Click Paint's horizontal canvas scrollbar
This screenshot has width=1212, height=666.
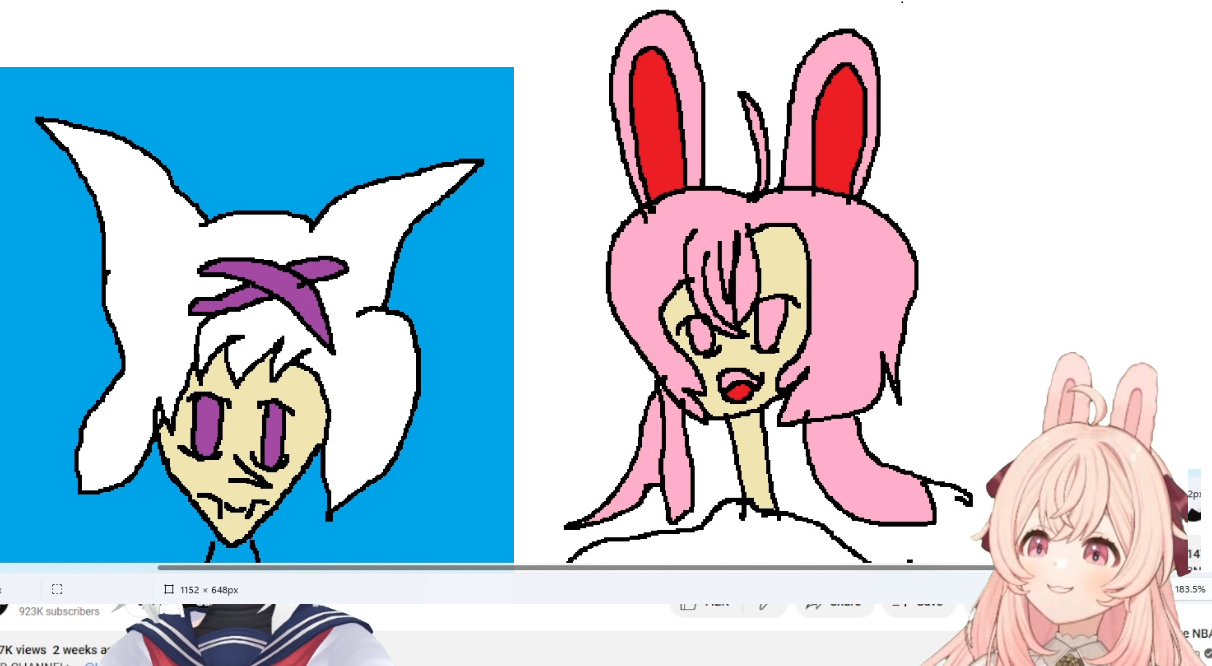[x=578, y=568]
